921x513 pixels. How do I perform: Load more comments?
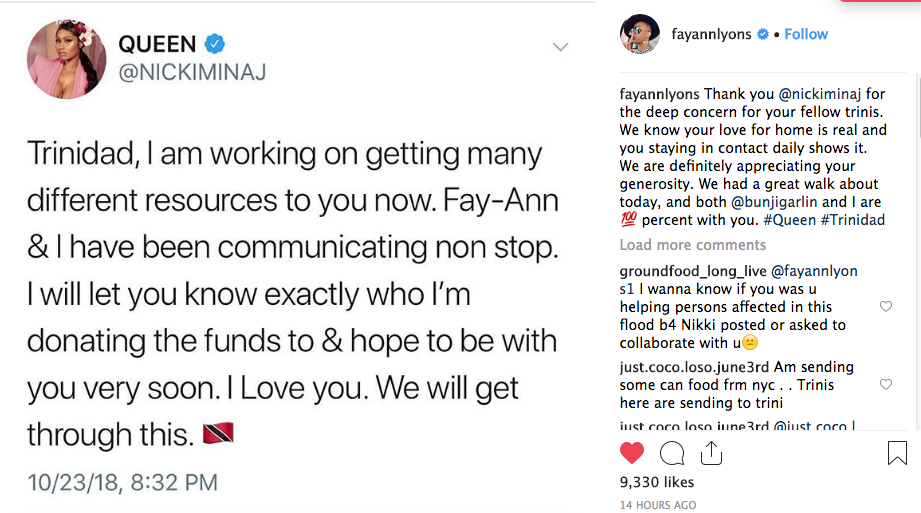692,245
